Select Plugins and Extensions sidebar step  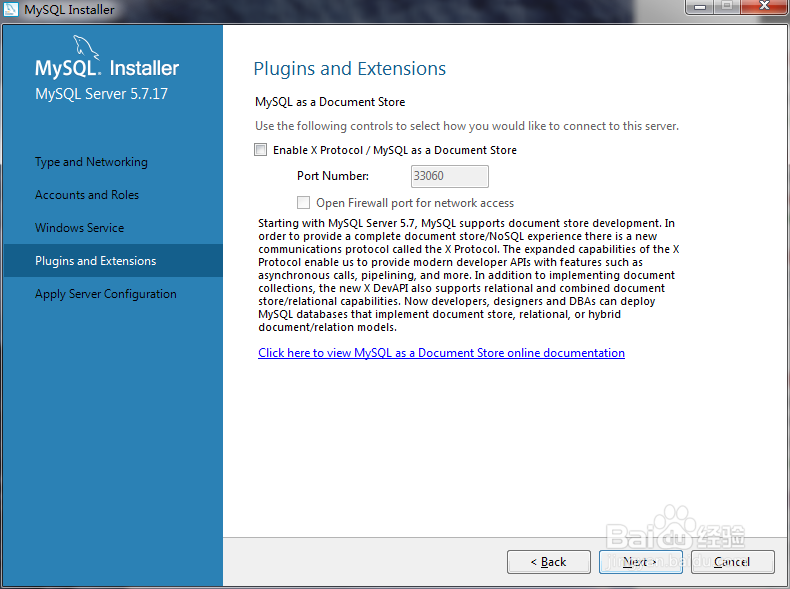click(113, 260)
